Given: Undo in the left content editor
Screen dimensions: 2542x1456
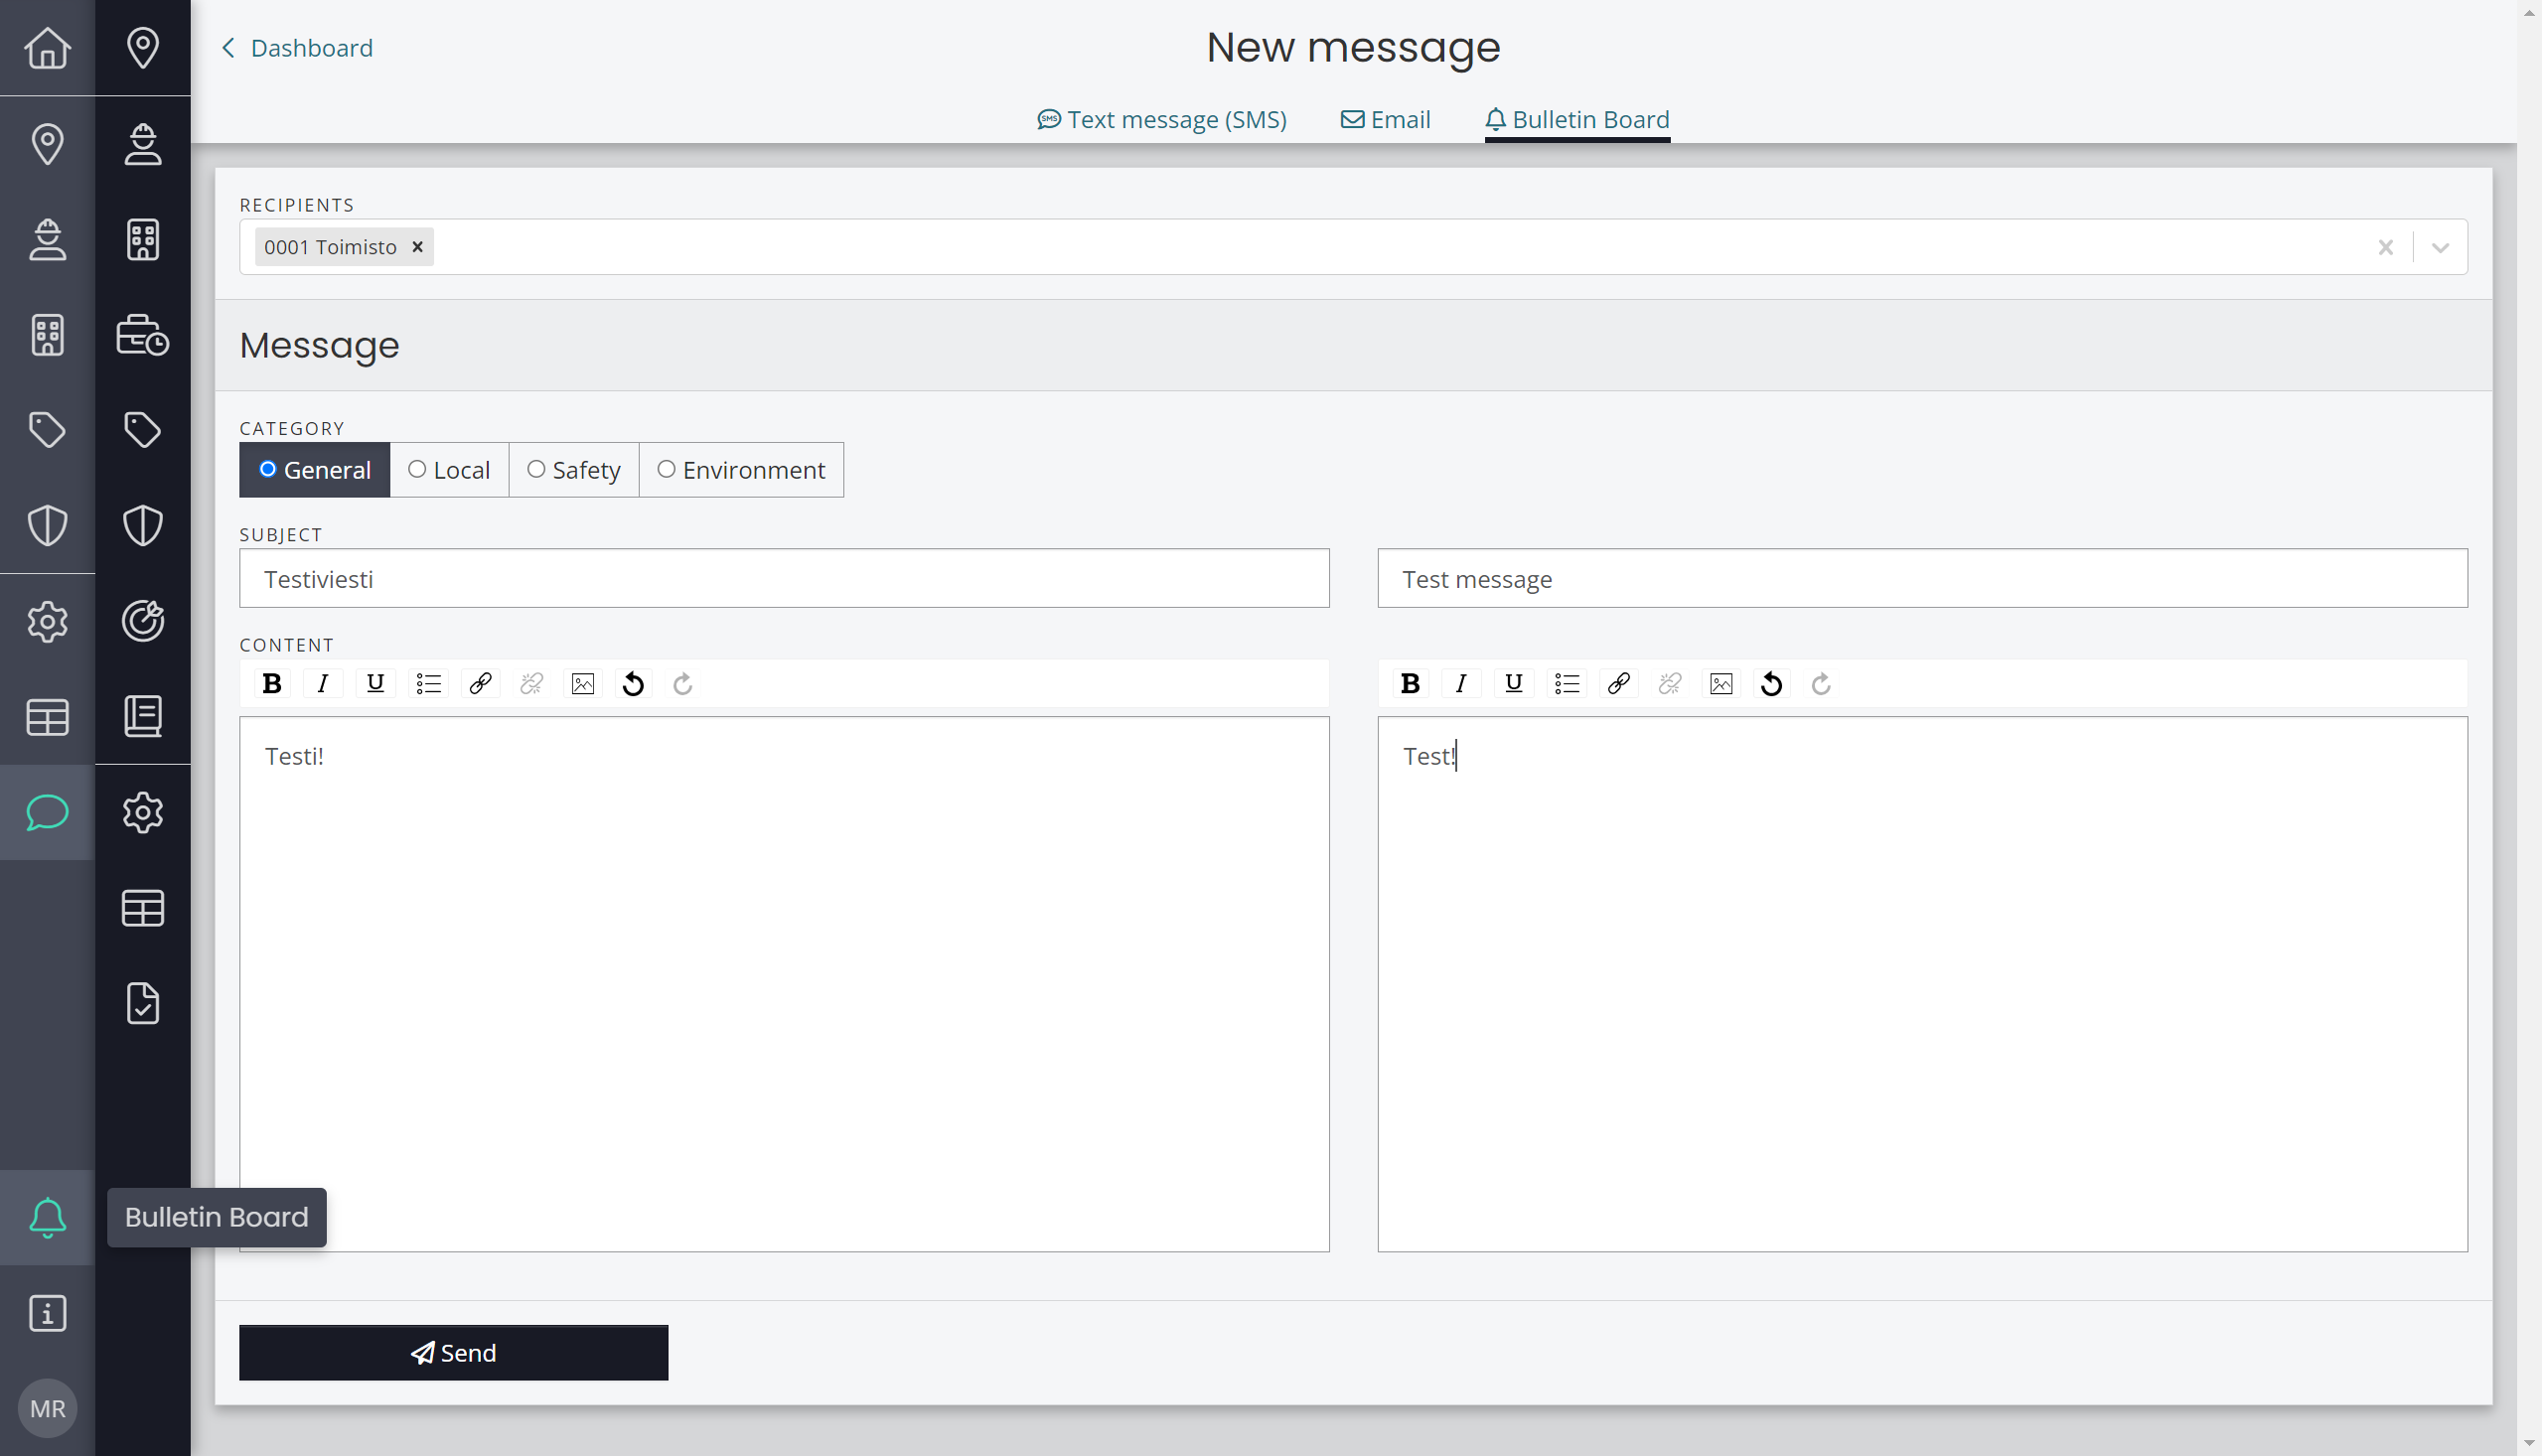Looking at the screenshot, I should [x=633, y=683].
